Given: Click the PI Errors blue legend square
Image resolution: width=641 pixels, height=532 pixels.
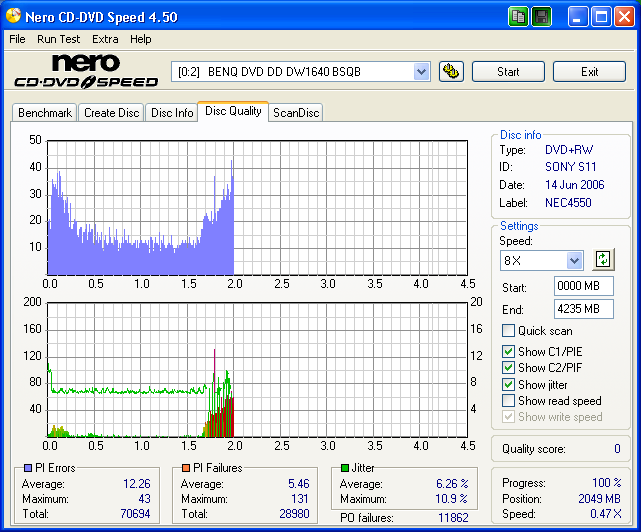Looking at the screenshot, I should pyautogui.click(x=27, y=468).
